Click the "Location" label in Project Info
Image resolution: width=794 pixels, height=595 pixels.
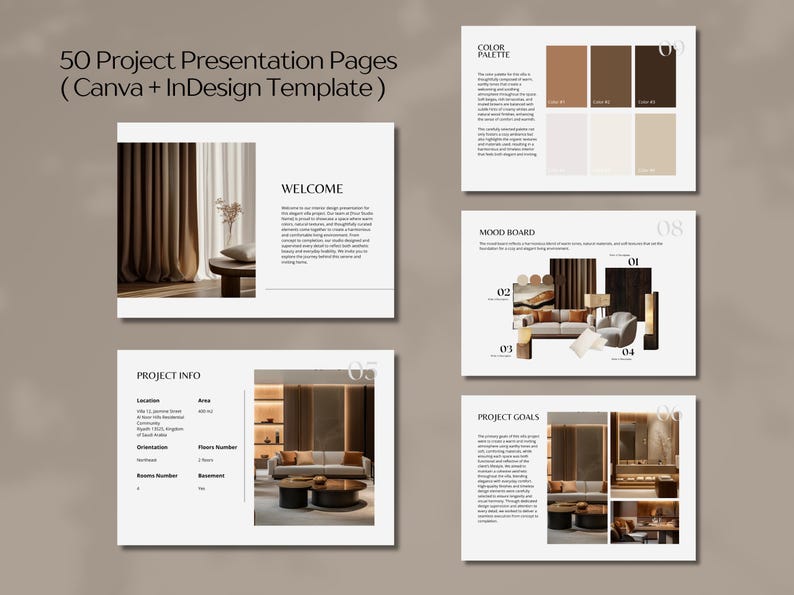click(148, 401)
